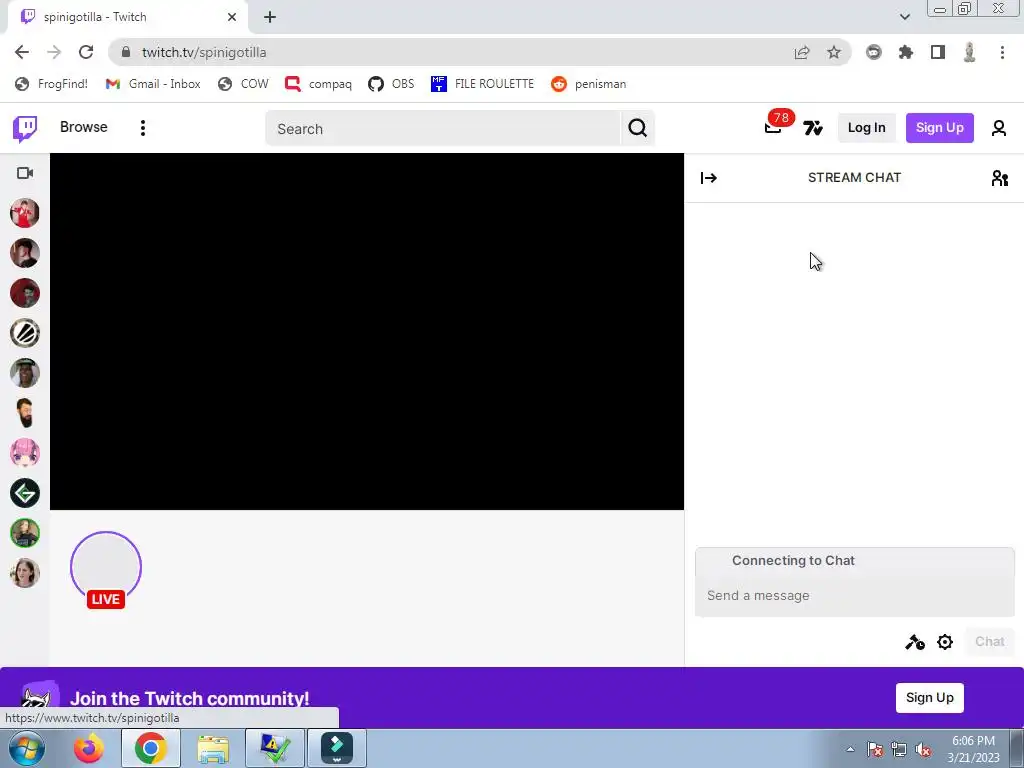Open the bearded man avatar channel in sidebar

[x=25, y=413]
